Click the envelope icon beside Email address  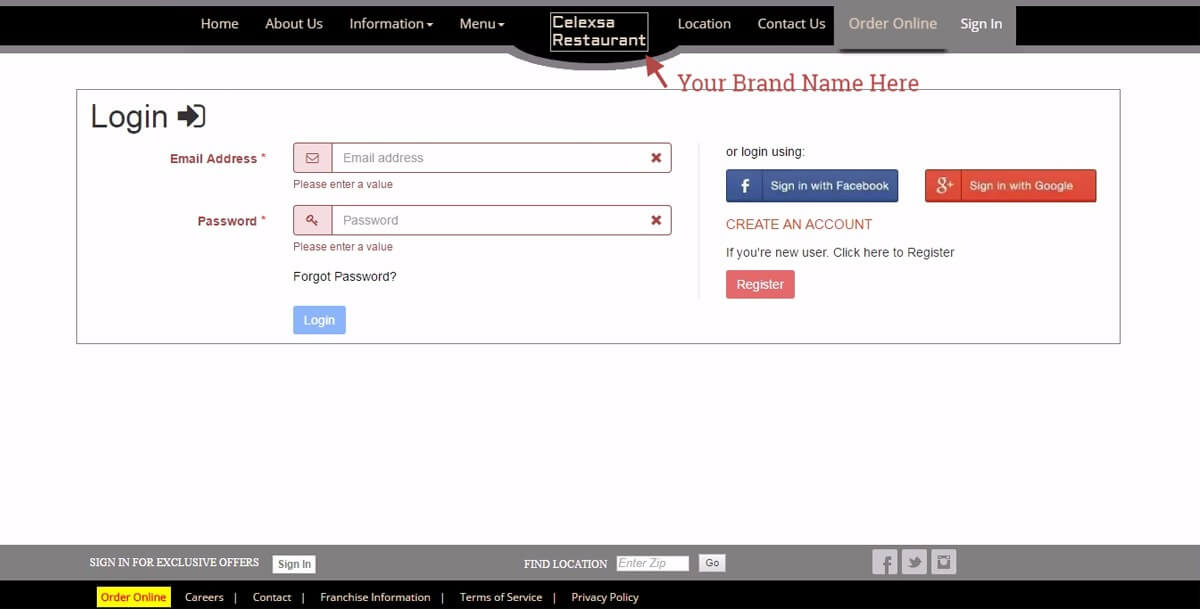[312, 158]
